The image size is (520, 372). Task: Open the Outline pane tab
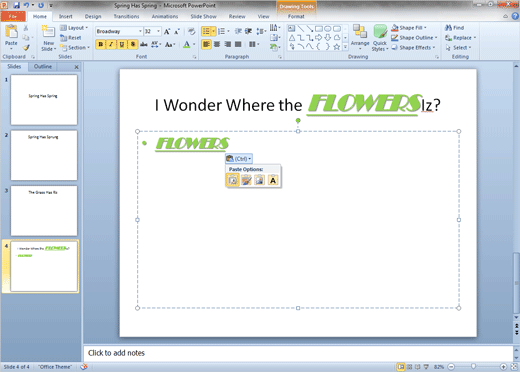(43, 67)
